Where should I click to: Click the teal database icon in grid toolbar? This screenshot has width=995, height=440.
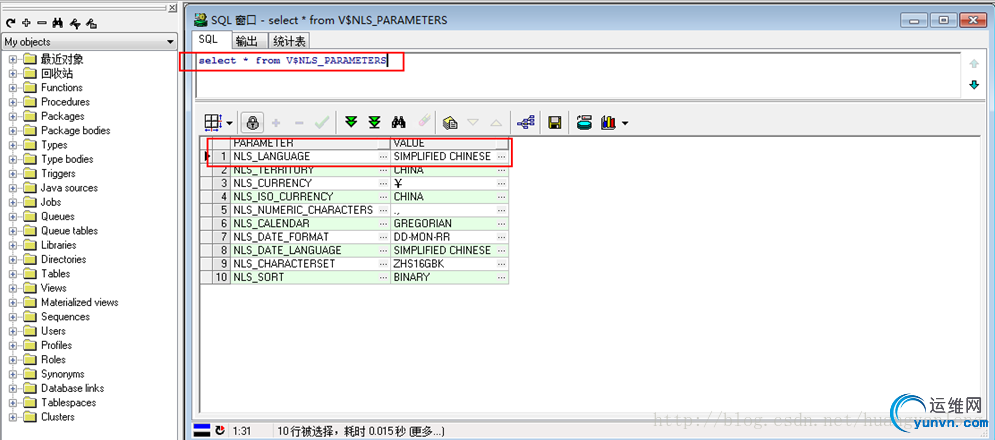tap(584, 122)
